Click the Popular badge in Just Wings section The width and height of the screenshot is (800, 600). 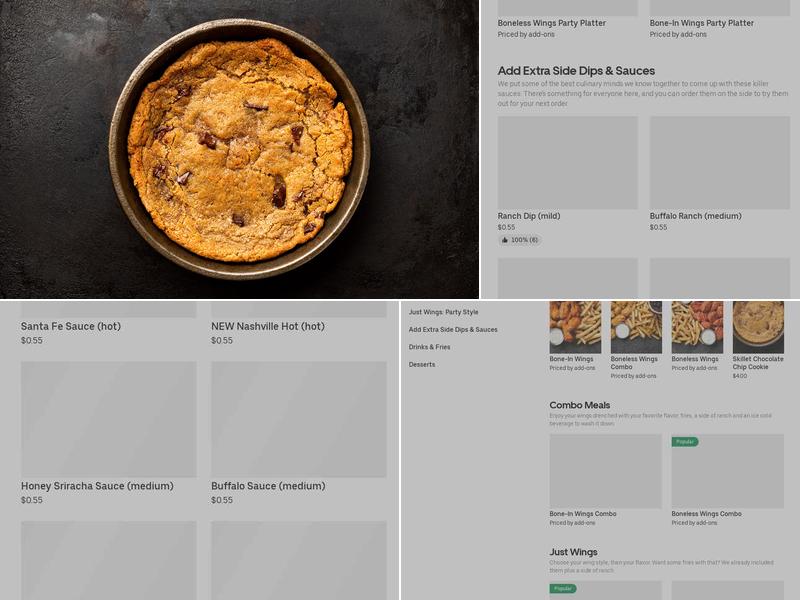tap(563, 588)
